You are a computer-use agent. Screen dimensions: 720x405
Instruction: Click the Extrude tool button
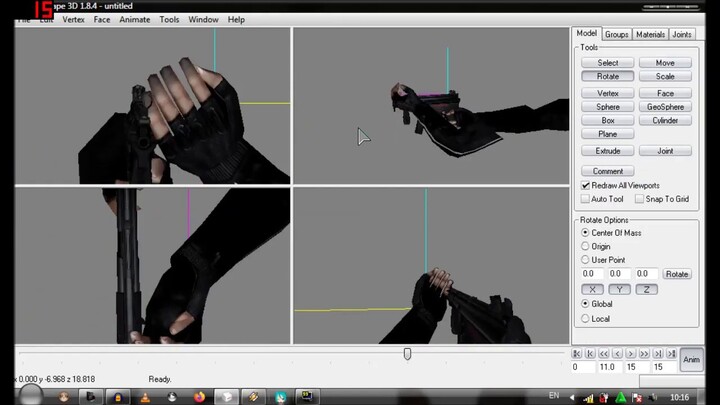608,151
